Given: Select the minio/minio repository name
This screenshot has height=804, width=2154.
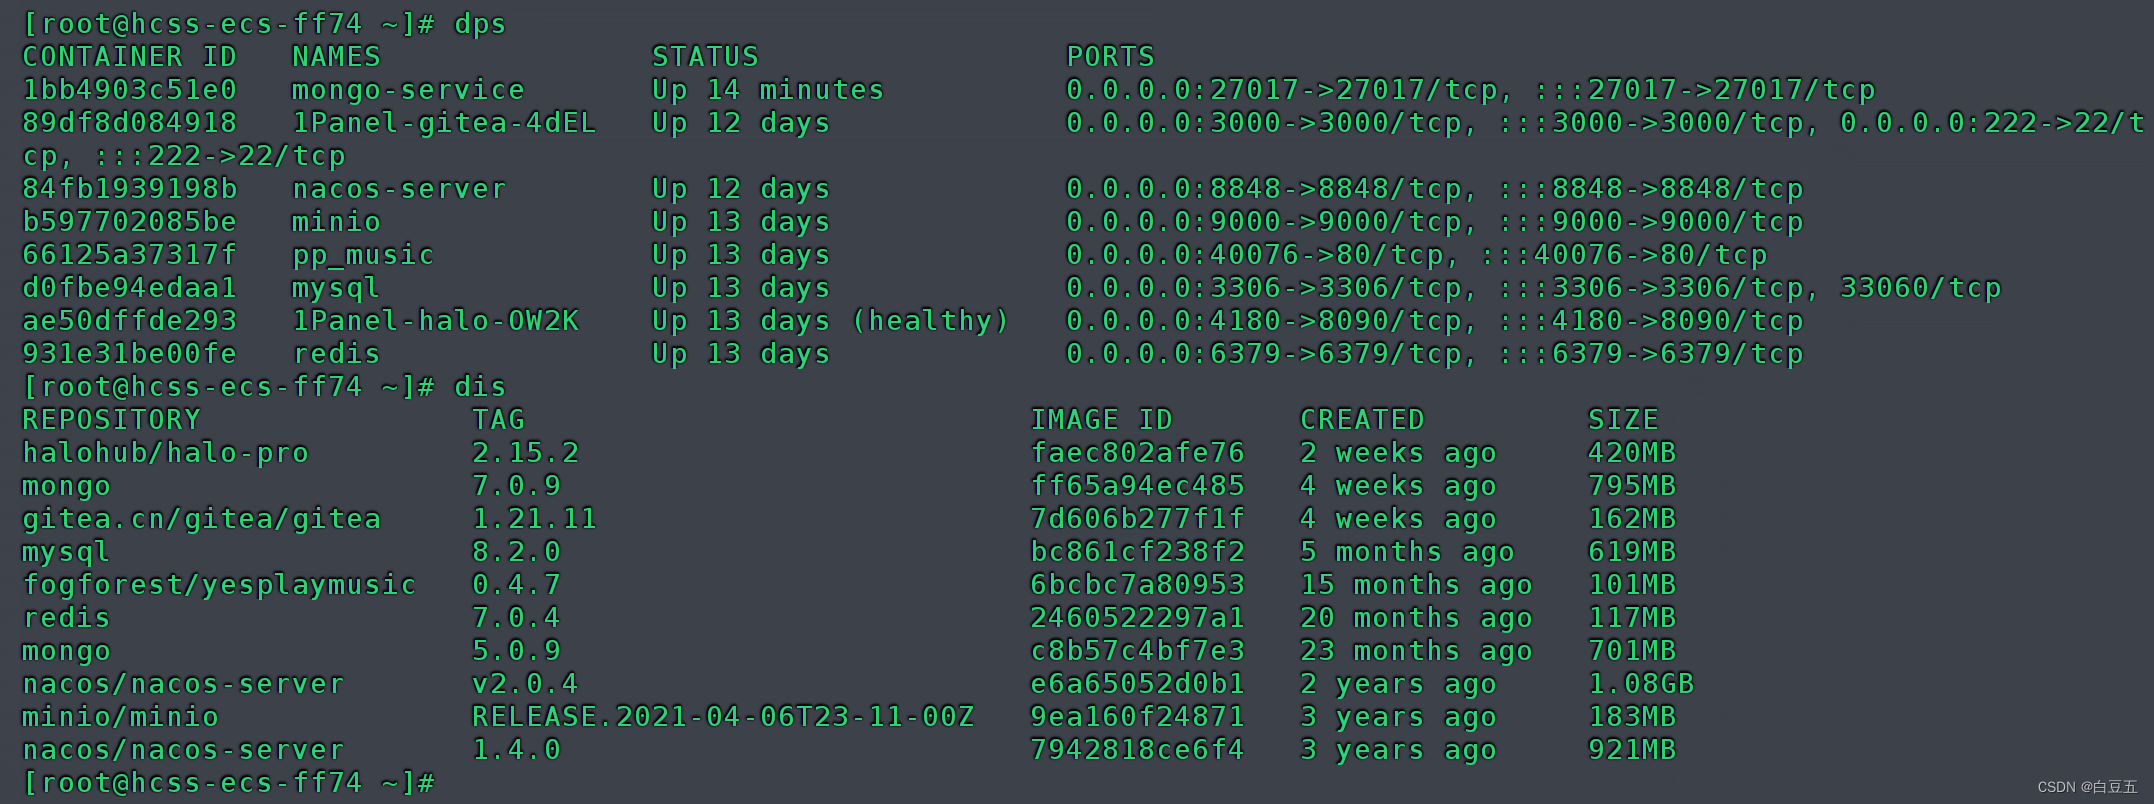Looking at the screenshot, I should point(121,717).
